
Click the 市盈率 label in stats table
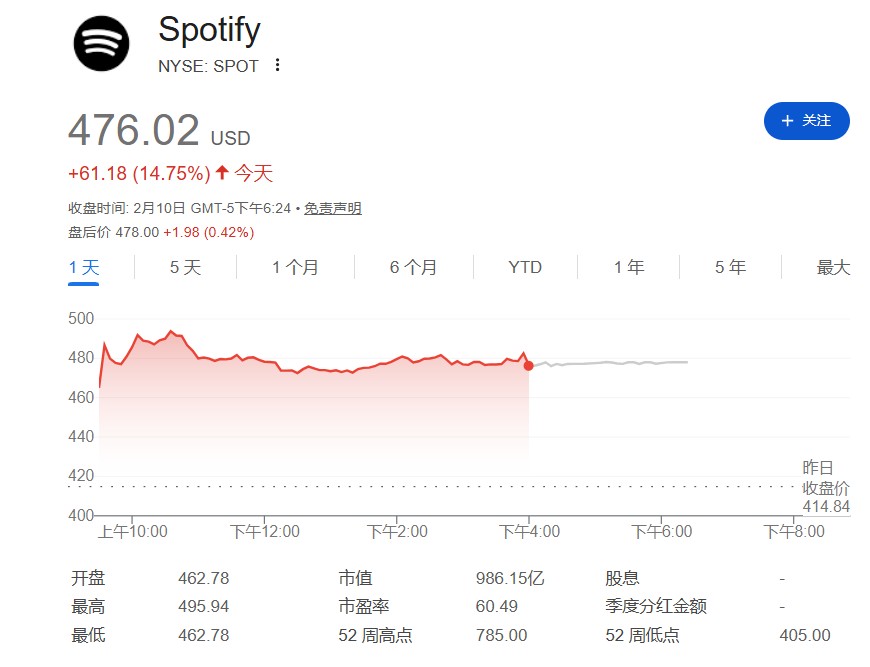click(361, 606)
